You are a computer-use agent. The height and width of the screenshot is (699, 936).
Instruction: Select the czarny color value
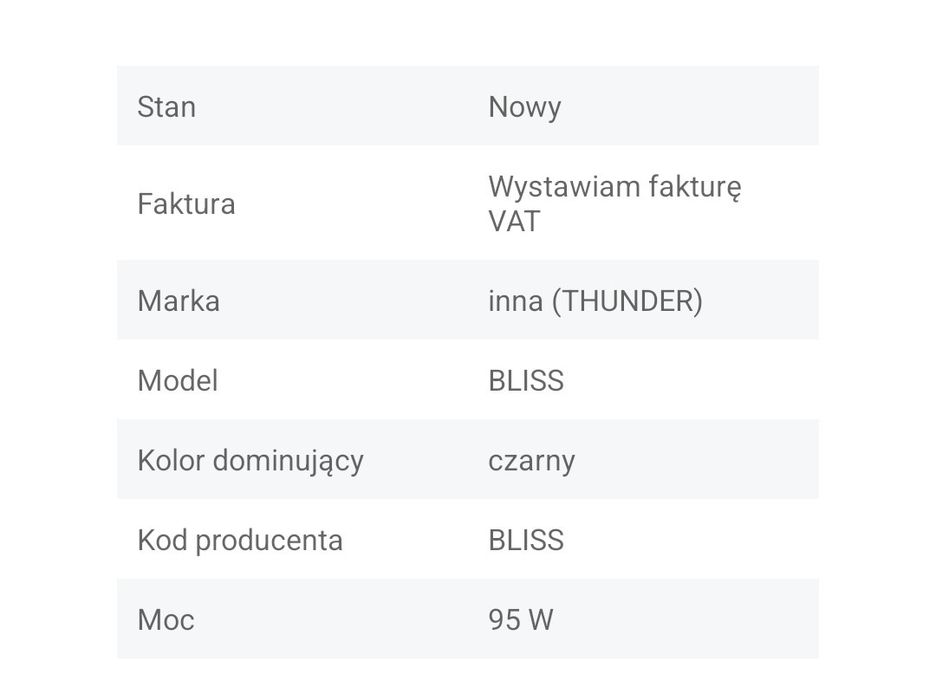point(531,461)
